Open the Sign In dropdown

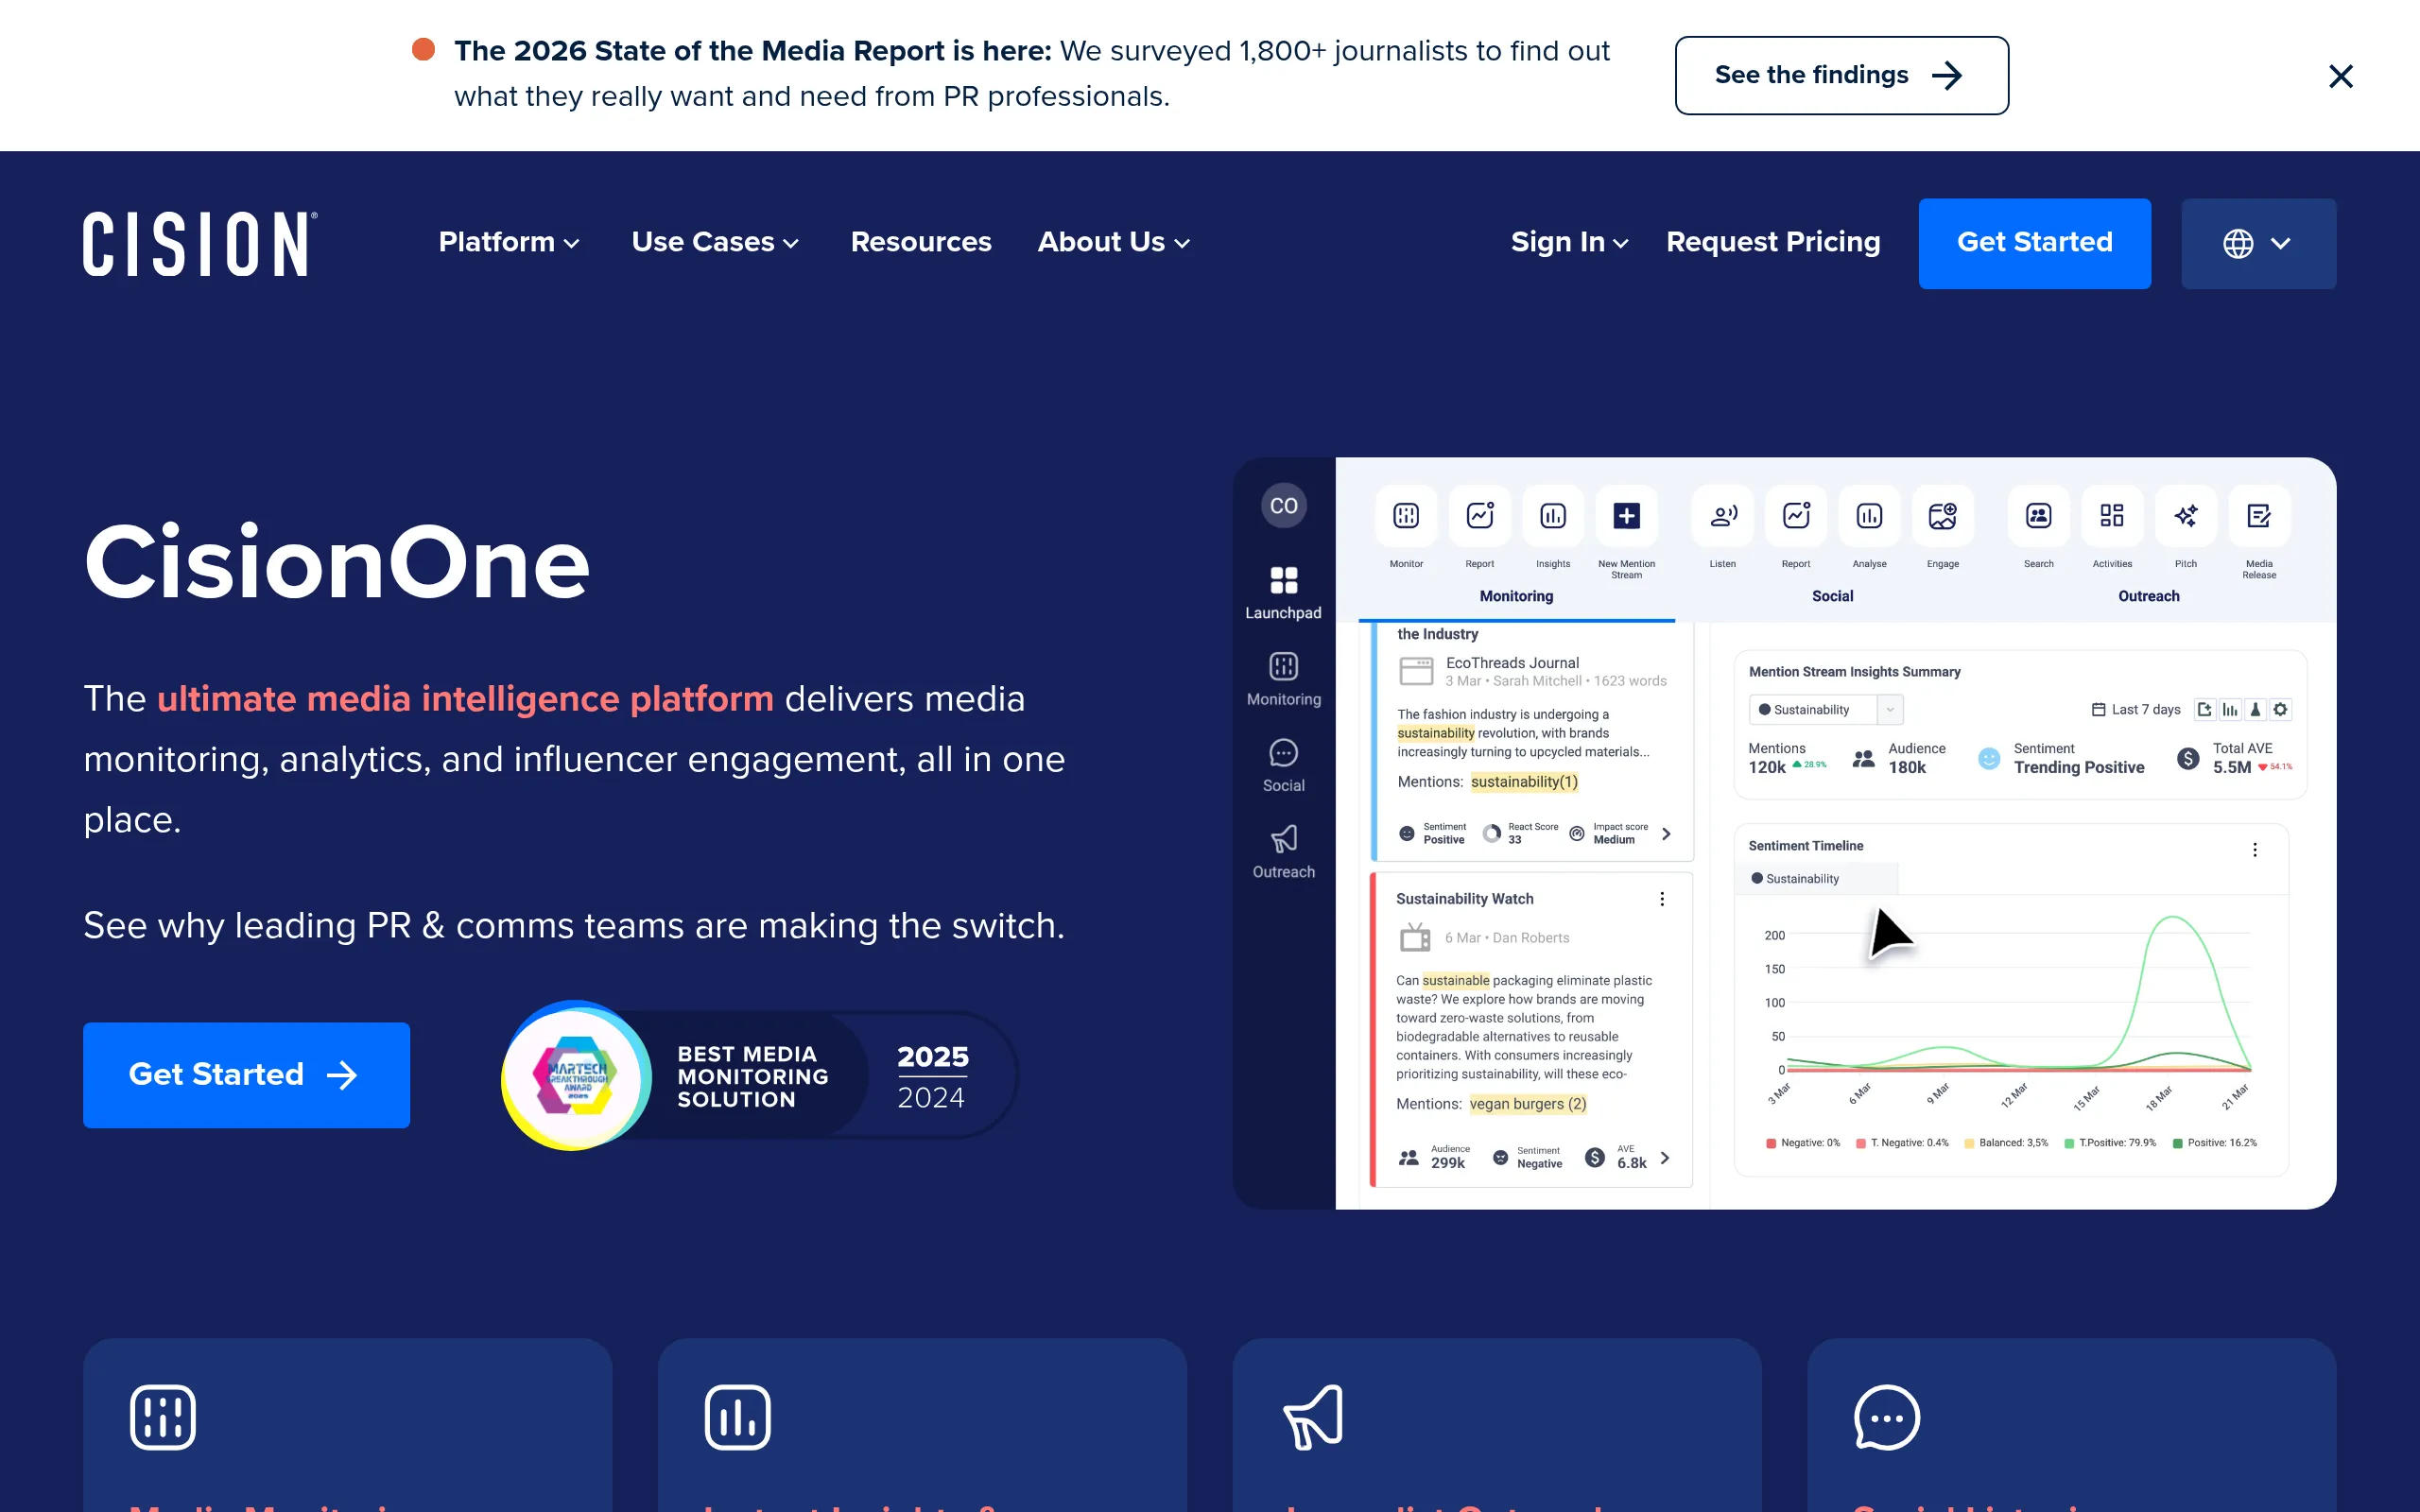pos(1569,242)
